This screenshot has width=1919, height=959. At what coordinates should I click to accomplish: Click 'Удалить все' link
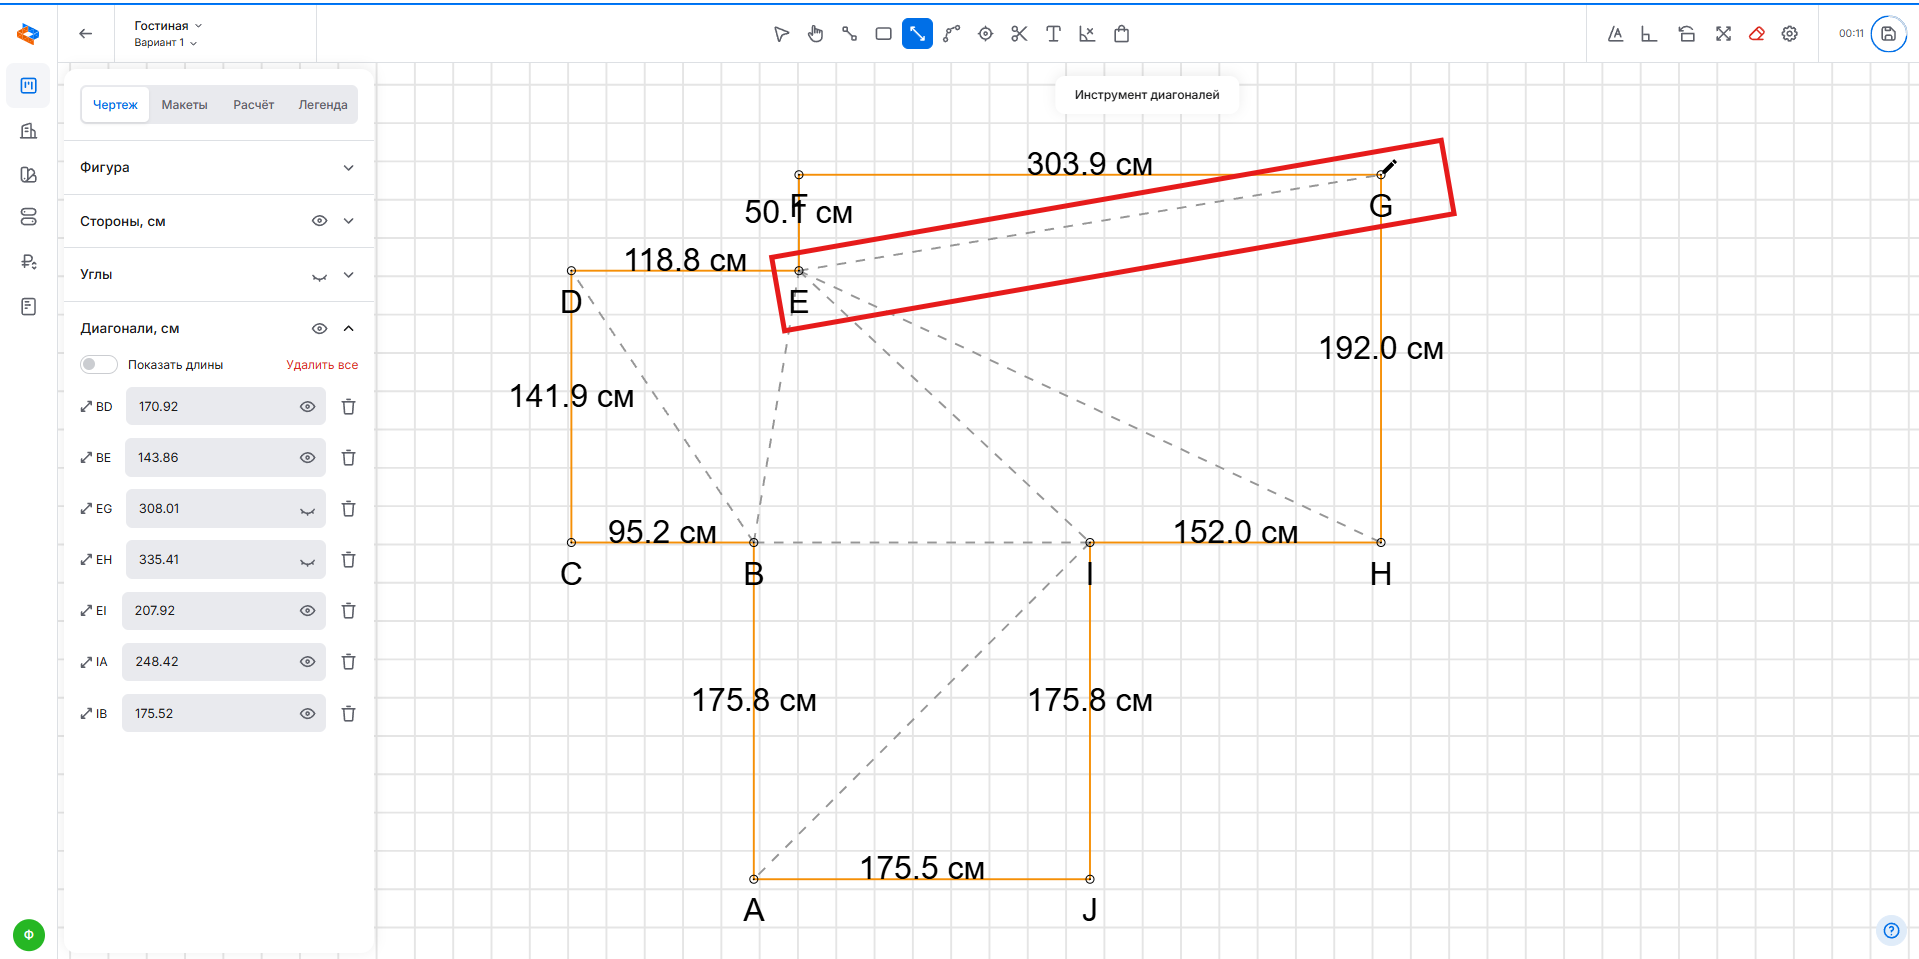click(321, 365)
